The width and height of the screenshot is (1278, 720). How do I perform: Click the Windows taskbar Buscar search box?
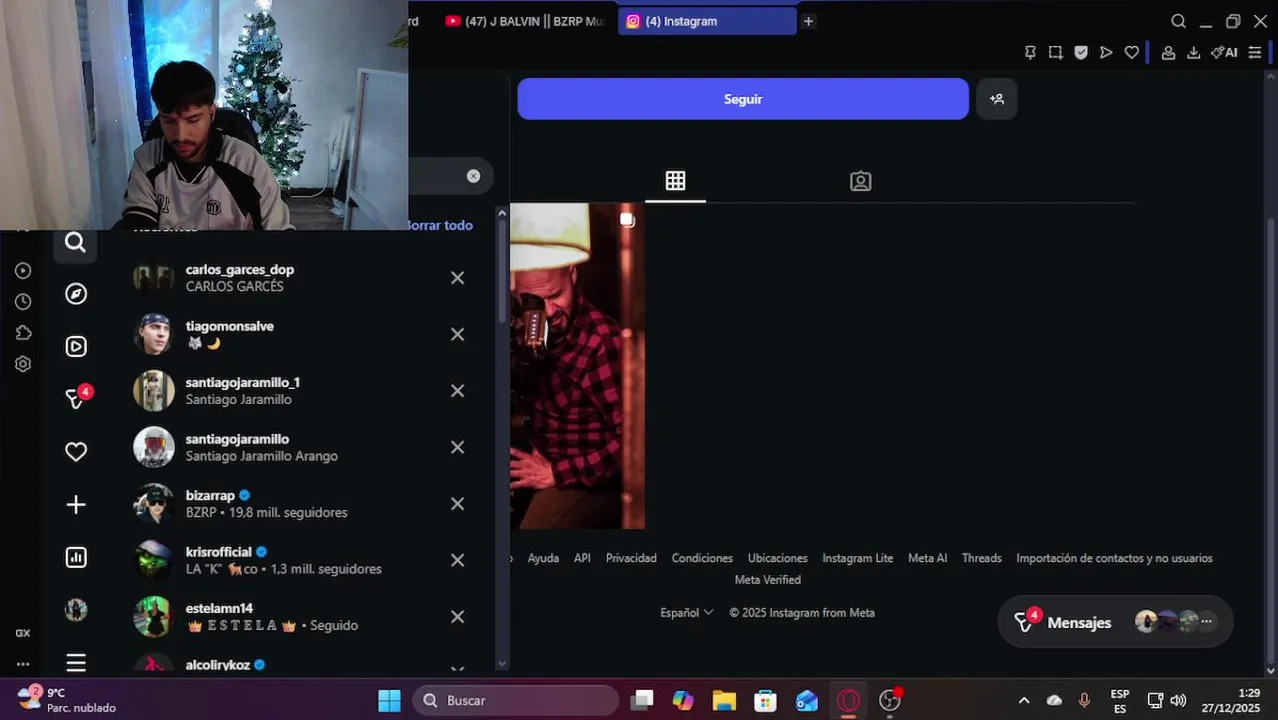(516, 701)
